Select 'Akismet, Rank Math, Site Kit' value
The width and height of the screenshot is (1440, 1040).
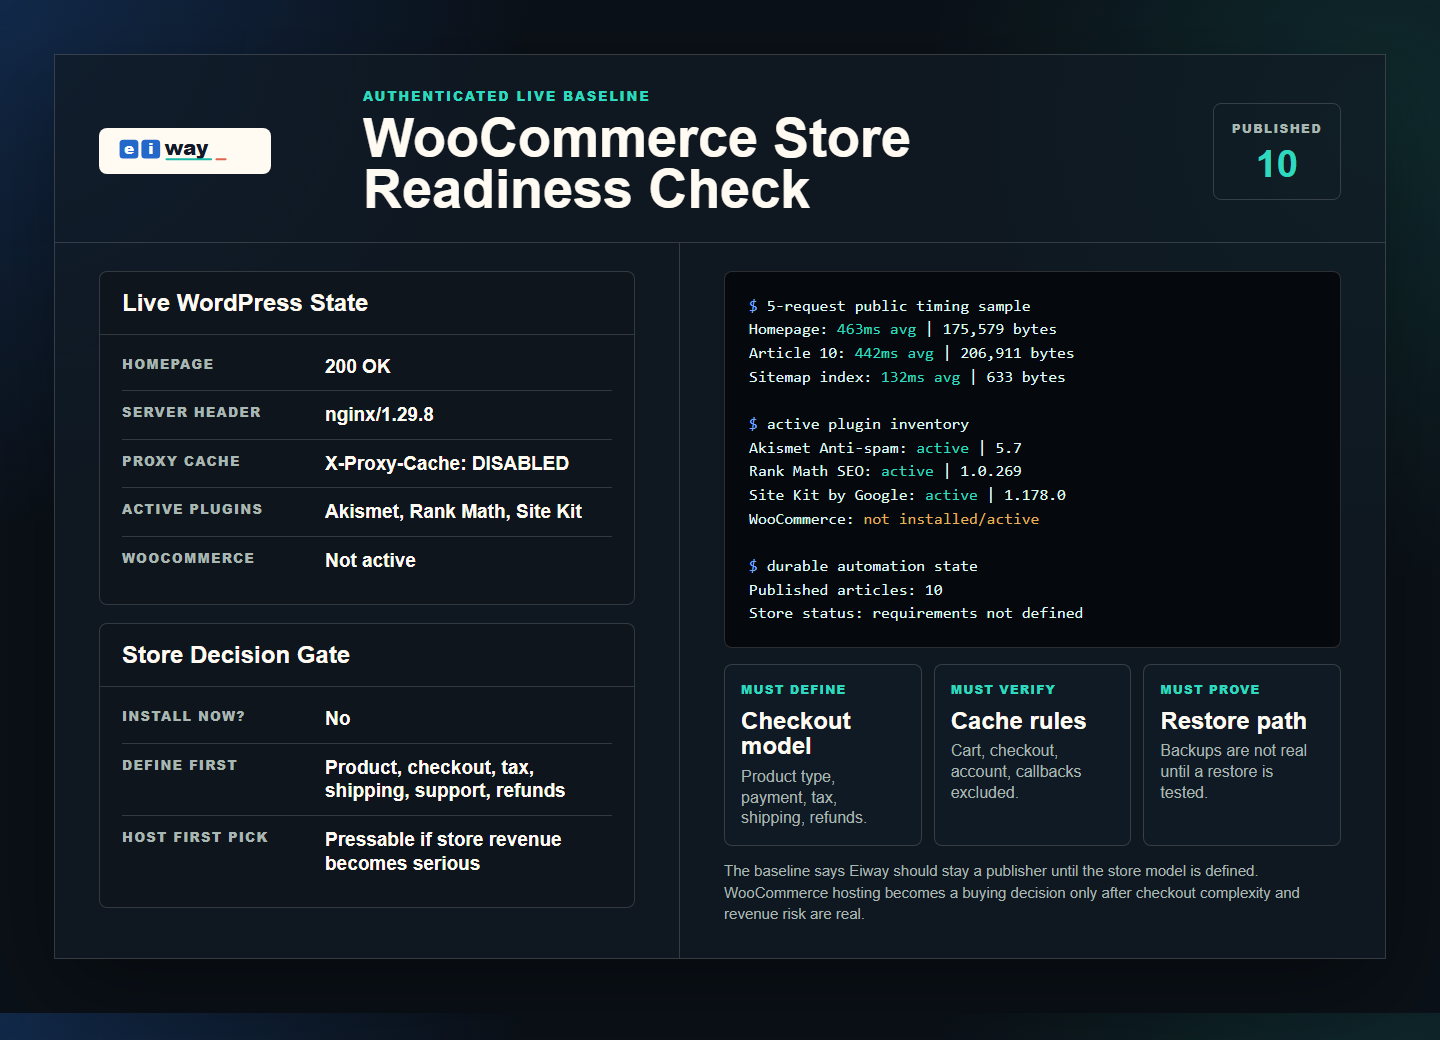[453, 511]
